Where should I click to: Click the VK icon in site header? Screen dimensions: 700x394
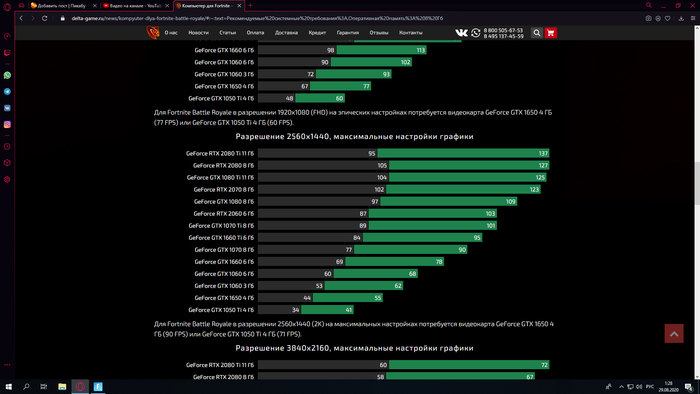pyautogui.click(x=462, y=33)
